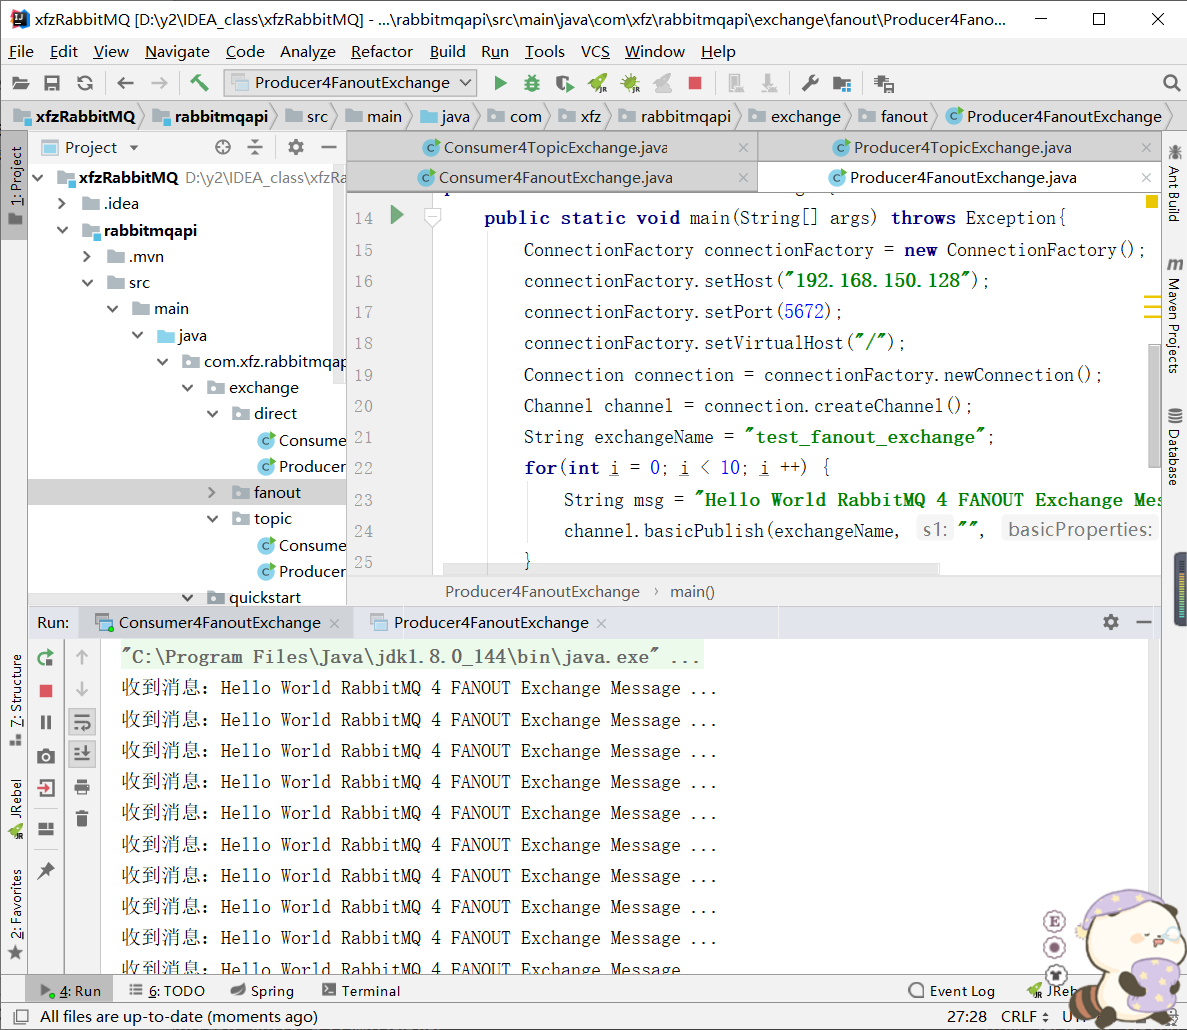Stop running process in Run panel
Image resolution: width=1187 pixels, height=1030 pixels.
[46, 691]
